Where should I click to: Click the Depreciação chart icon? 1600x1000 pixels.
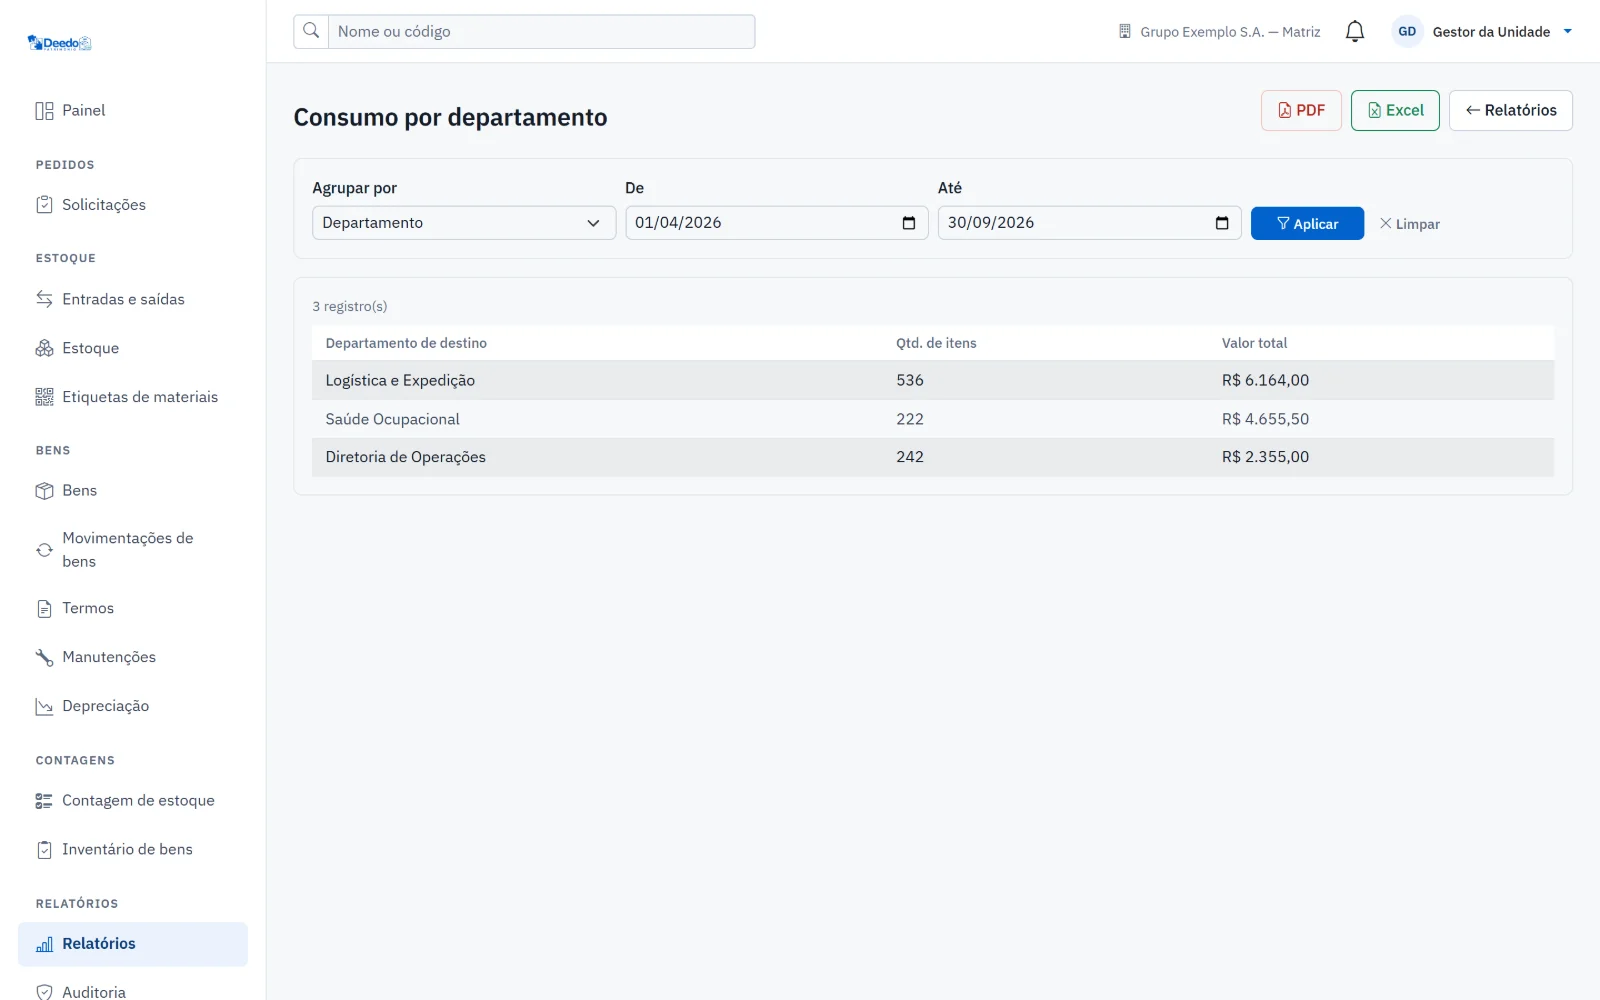coord(44,706)
